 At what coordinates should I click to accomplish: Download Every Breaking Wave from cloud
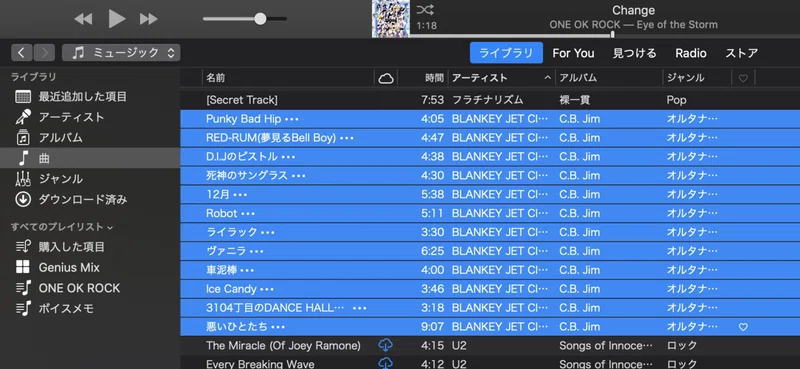click(x=386, y=364)
